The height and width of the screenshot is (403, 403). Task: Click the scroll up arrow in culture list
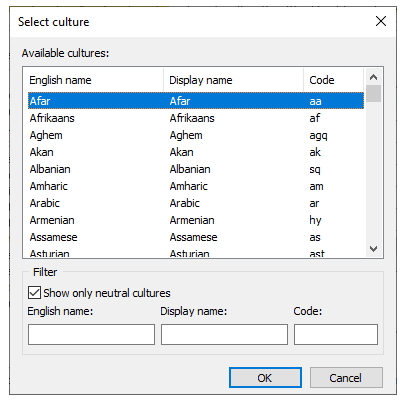click(x=373, y=77)
